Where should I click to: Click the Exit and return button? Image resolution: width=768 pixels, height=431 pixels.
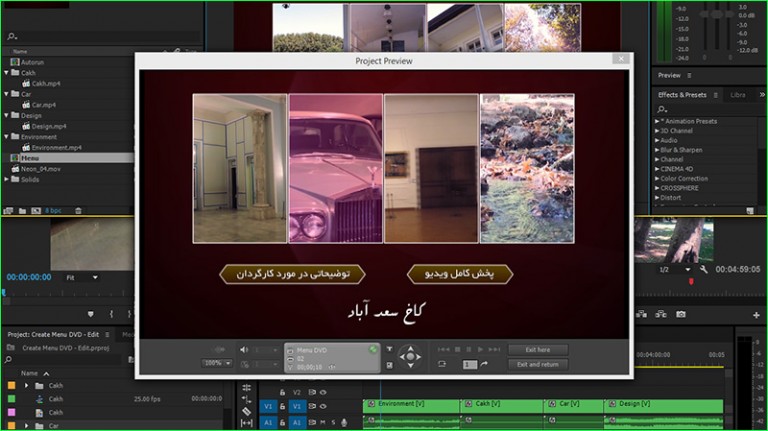pos(538,364)
